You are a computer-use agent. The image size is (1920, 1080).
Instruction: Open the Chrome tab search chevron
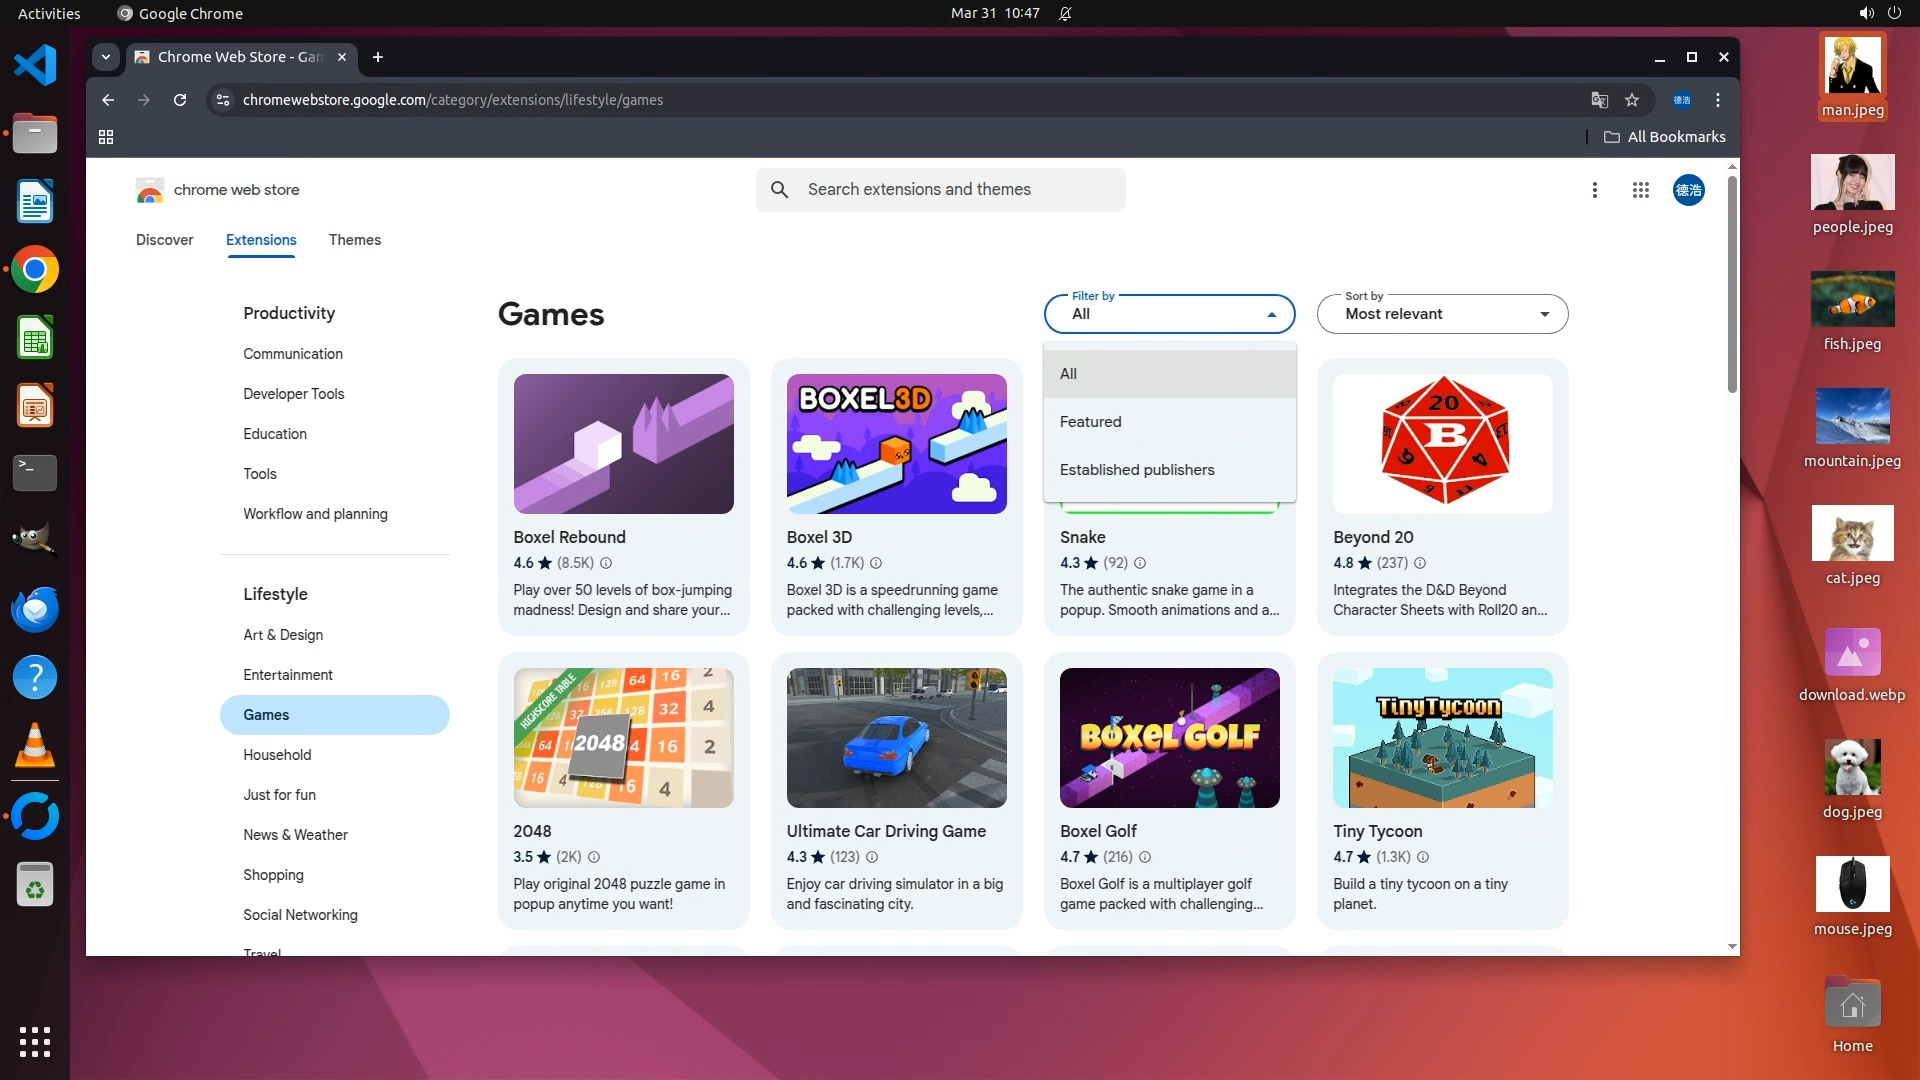106,57
